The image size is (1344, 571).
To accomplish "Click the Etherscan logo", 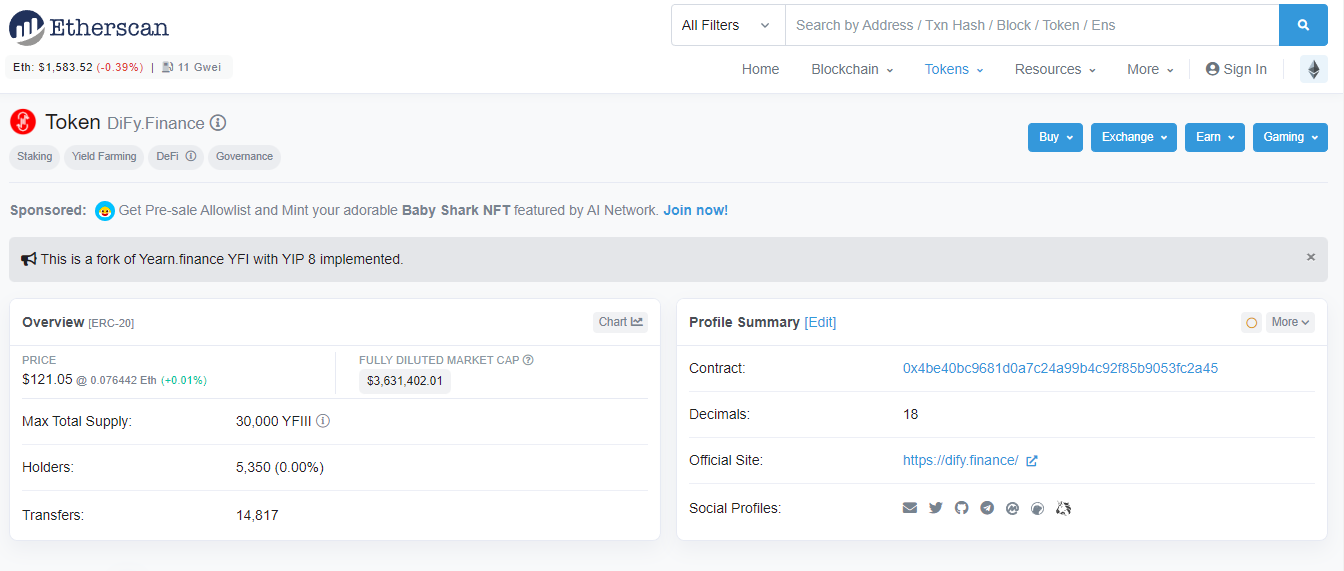I will [x=89, y=27].
